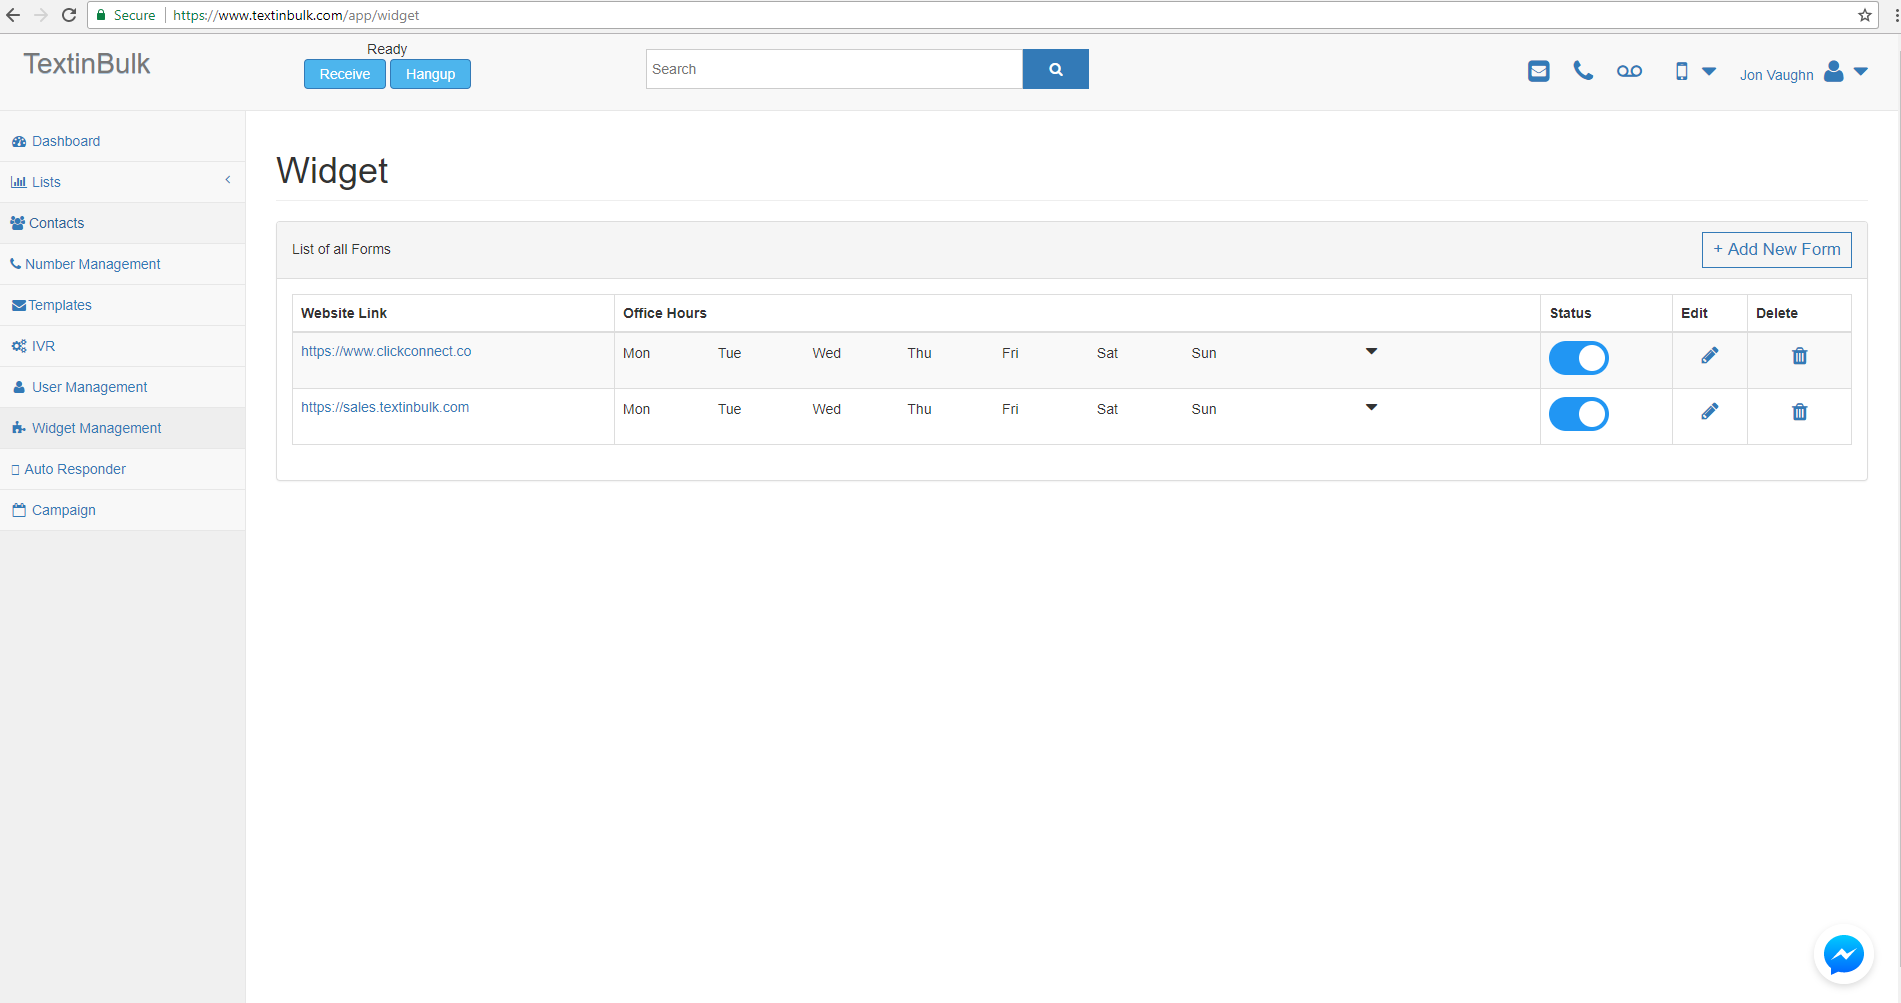Open the voicemail icon in header
The height and width of the screenshot is (1003, 1901).
click(1629, 71)
